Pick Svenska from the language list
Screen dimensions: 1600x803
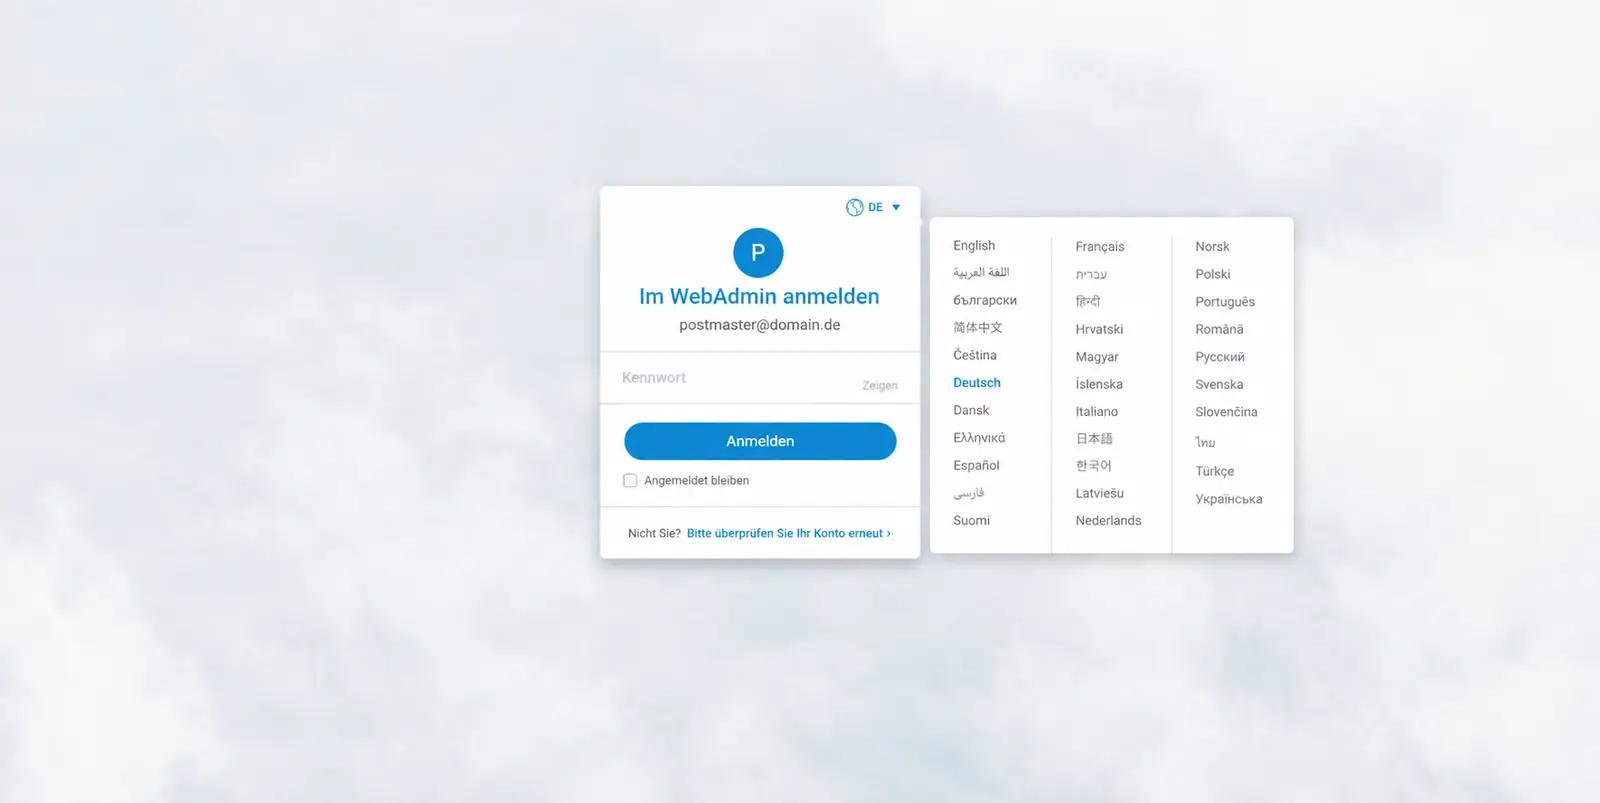pos(1219,384)
